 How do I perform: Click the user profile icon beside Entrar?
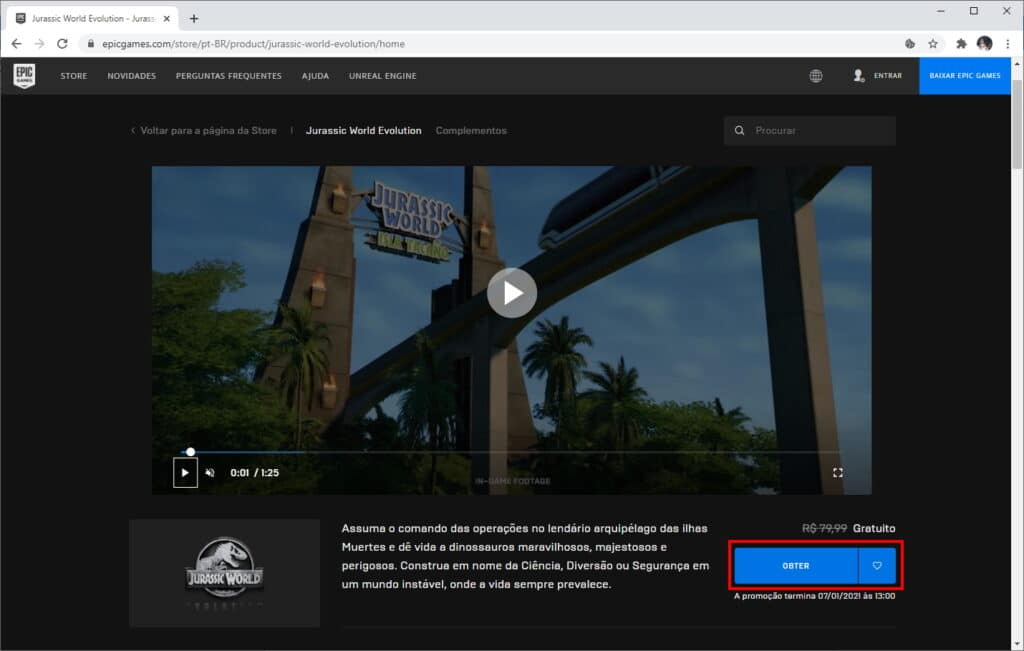[859, 76]
